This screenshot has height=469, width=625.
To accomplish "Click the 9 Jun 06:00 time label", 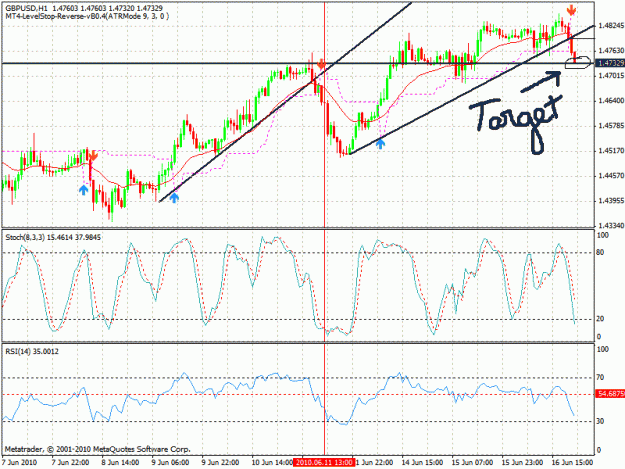I will pyautogui.click(x=170, y=463).
